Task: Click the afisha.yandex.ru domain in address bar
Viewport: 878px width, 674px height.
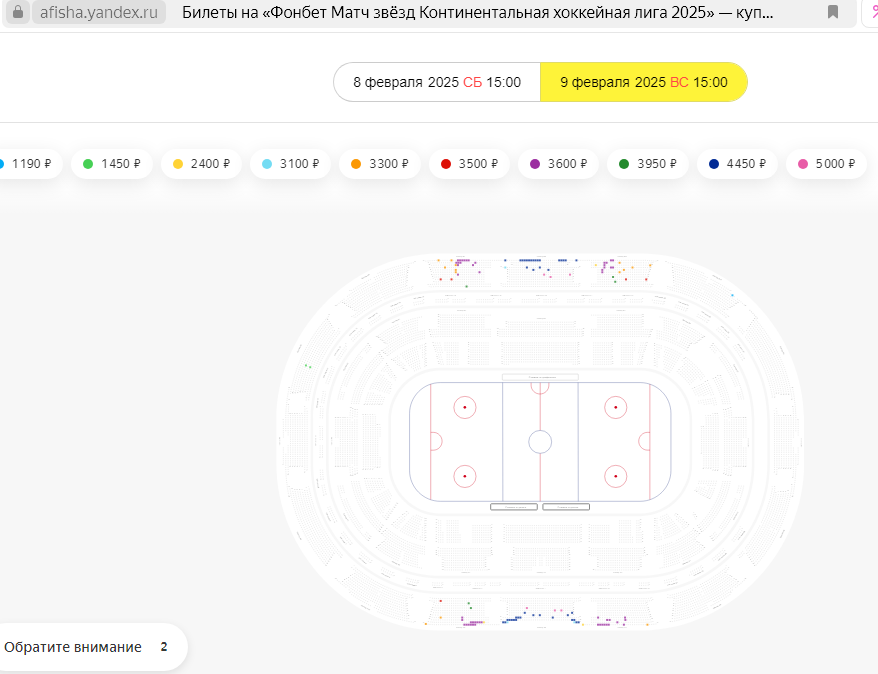Action: tap(99, 12)
